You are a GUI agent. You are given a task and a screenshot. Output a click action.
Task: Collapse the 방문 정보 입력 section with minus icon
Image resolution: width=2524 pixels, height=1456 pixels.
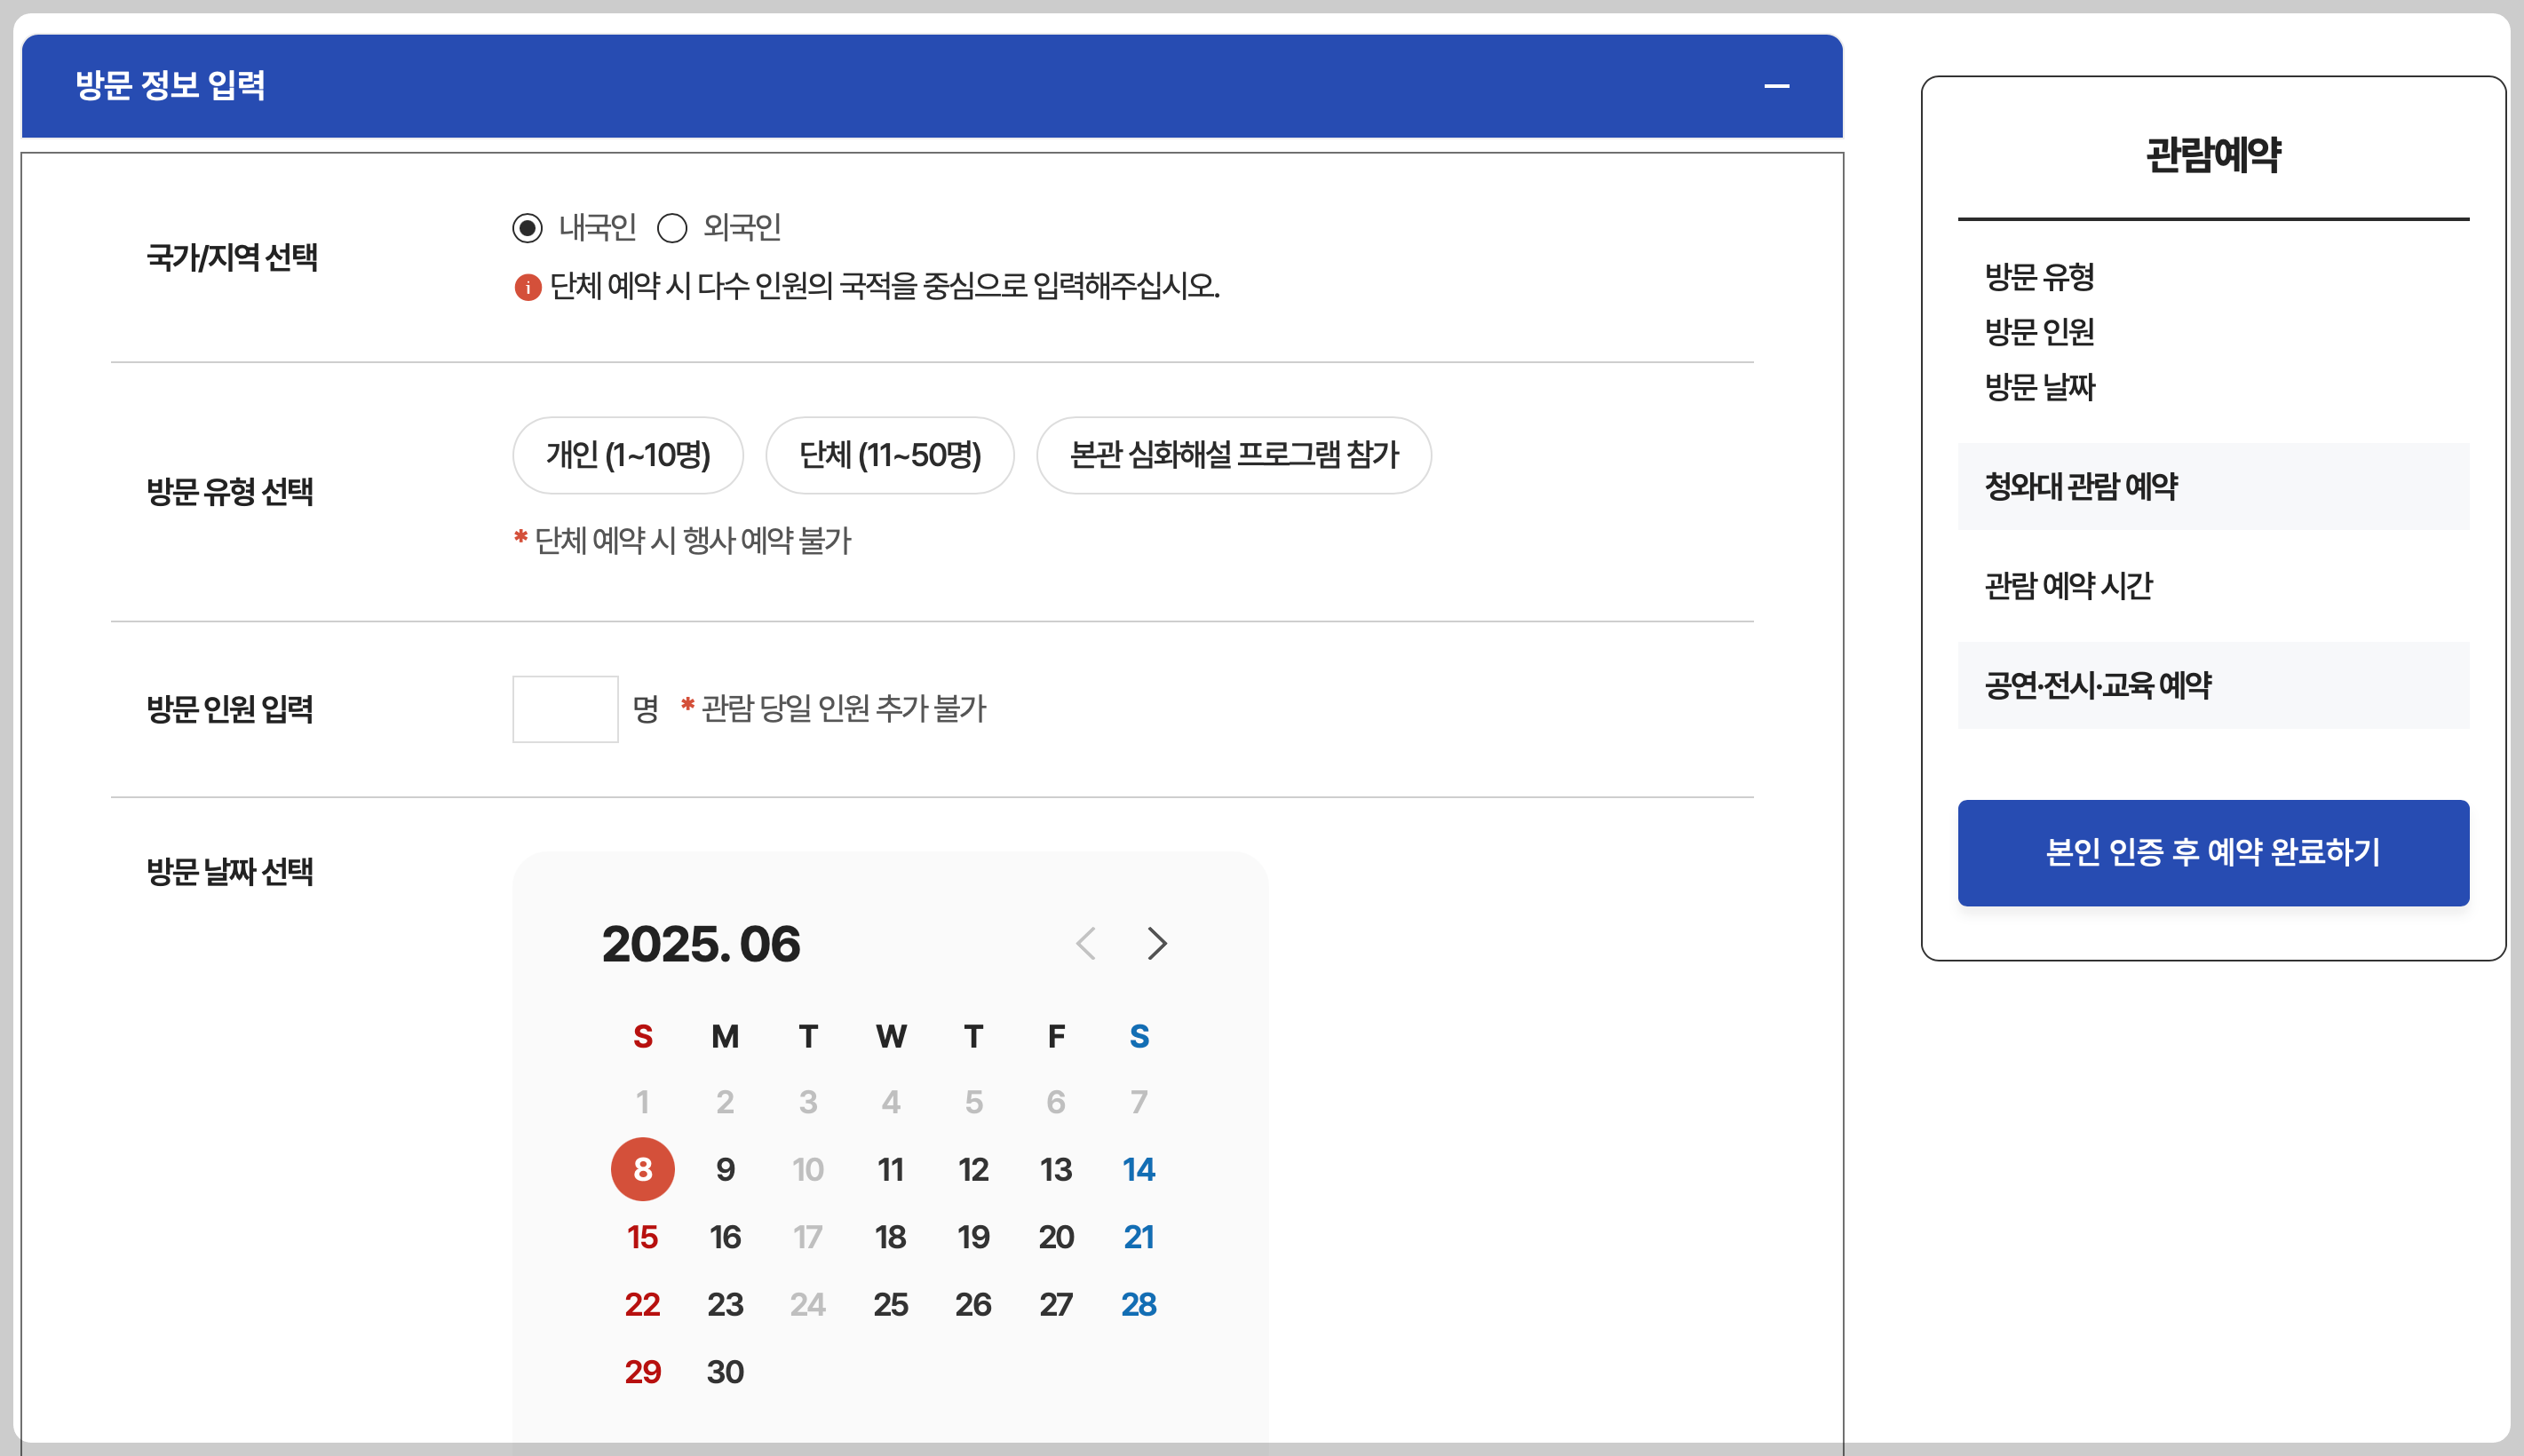click(x=1776, y=86)
